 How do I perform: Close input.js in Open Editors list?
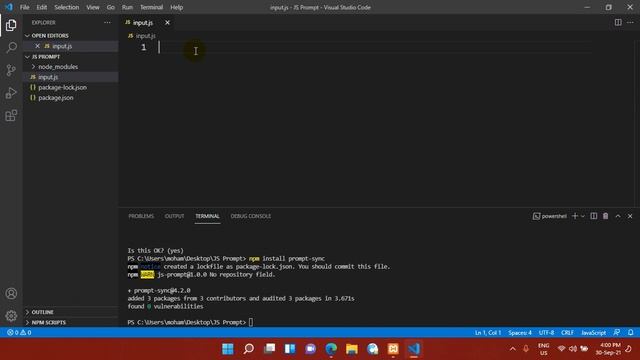[38, 46]
